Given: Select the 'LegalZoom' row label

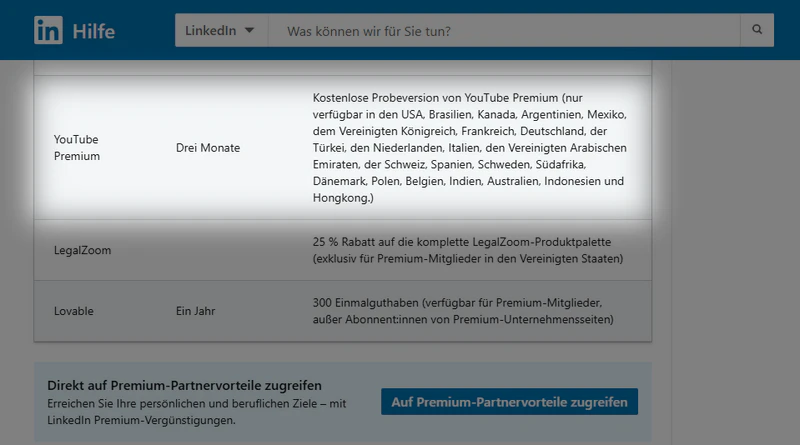Looking at the screenshot, I should pos(82,250).
